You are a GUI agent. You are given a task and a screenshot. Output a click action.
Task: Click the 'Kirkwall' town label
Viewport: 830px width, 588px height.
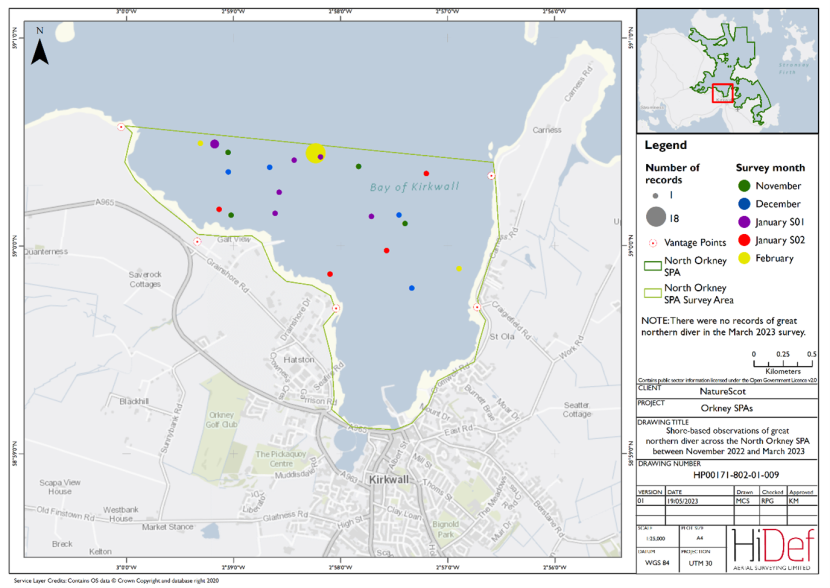point(389,480)
